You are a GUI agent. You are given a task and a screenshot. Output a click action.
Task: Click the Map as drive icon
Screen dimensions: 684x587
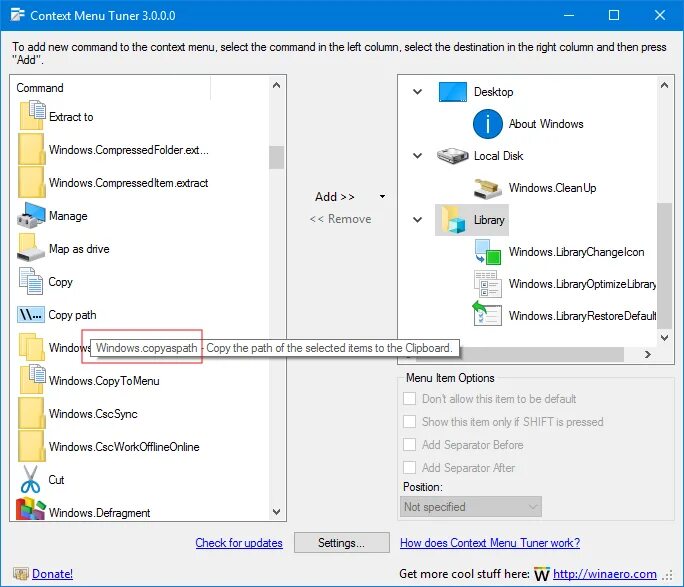pyautogui.click(x=31, y=248)
